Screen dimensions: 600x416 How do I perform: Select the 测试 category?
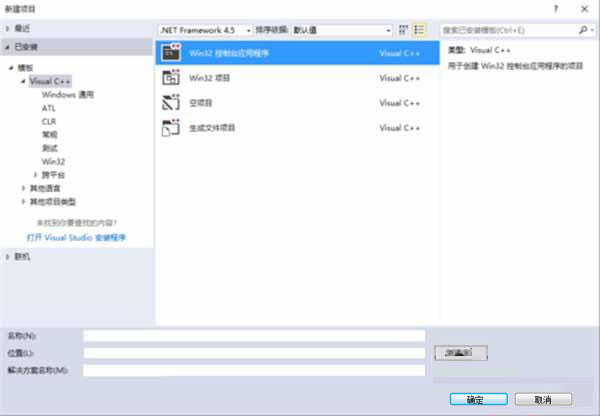click(50, 148)
